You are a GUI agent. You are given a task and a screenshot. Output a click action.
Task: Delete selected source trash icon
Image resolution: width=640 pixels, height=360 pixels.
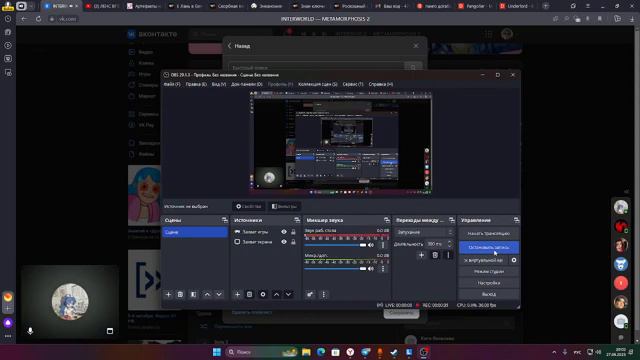pyautogui.click(x=249, y=294)
